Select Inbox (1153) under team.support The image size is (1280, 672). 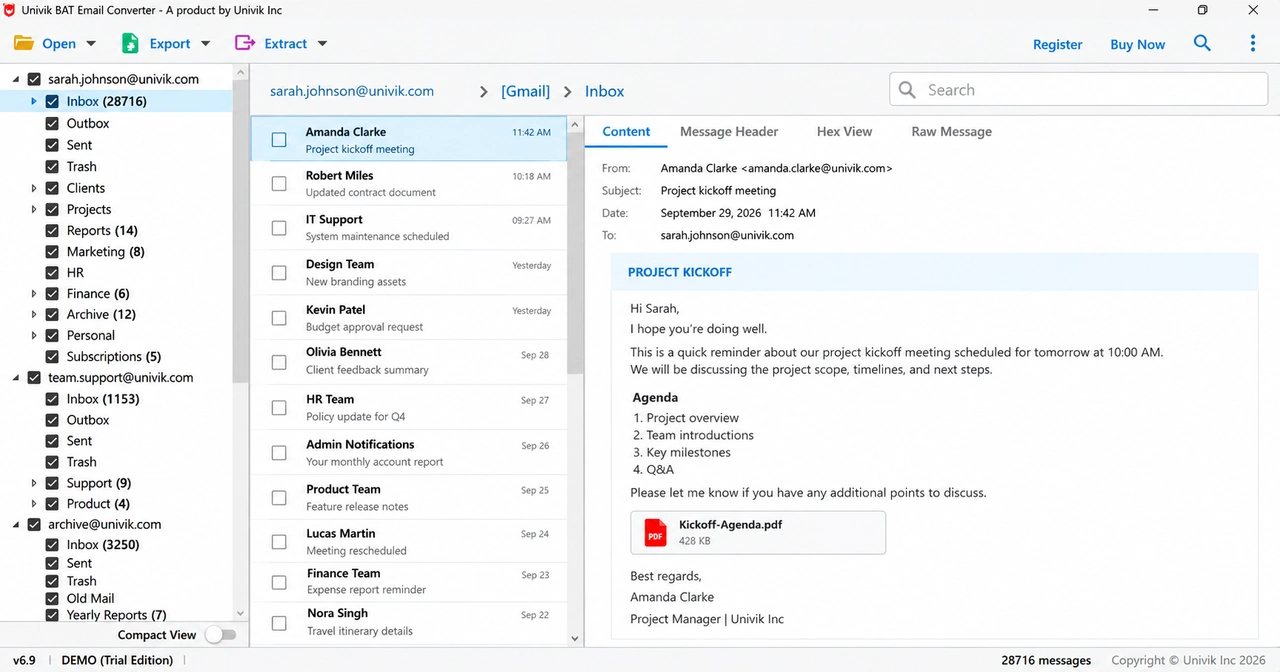pos(103,399)
